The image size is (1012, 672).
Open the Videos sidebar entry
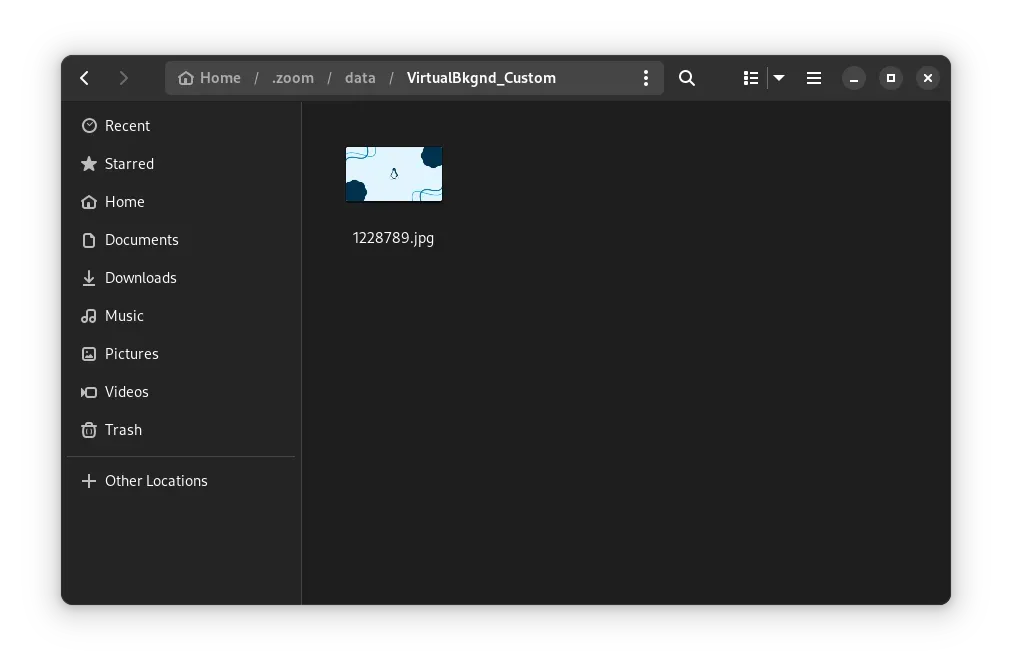(x=127, y=391)
